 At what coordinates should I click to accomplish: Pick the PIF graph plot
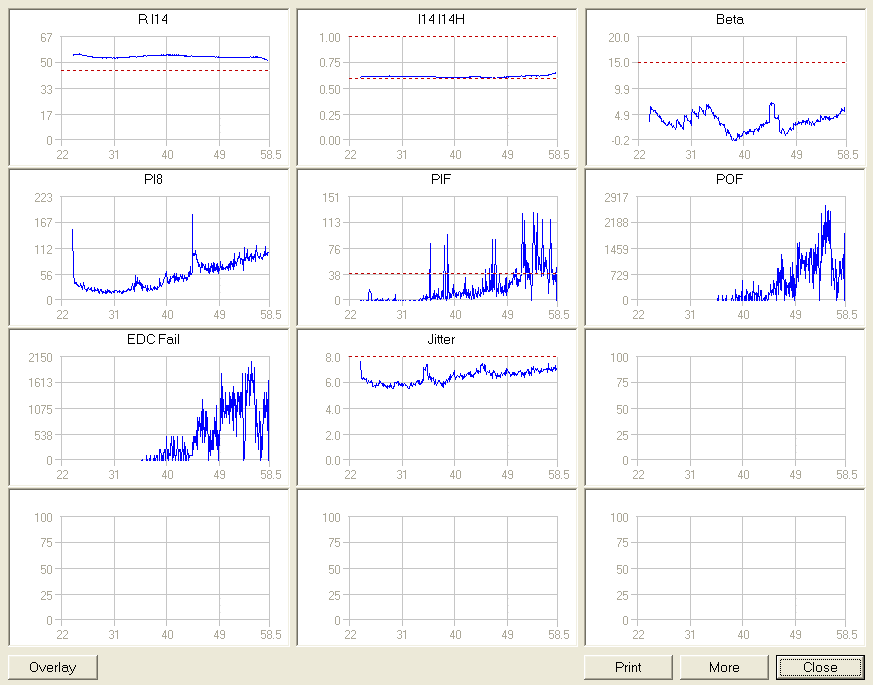(x=453, y=248)
